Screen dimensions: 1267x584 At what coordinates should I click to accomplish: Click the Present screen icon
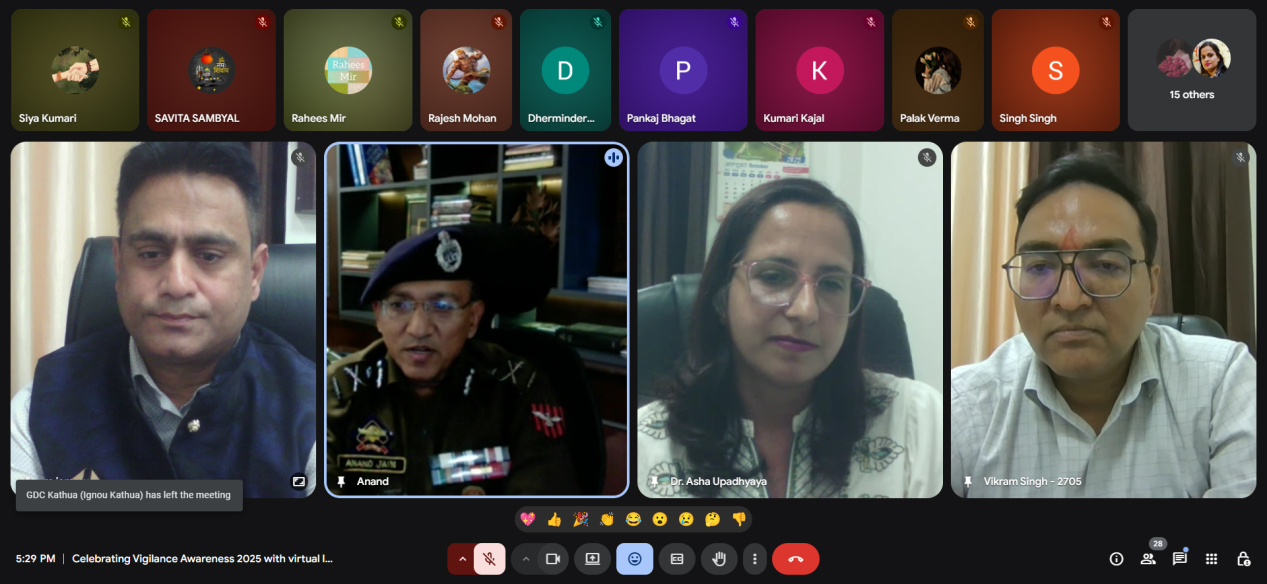(x=592, y=559)
